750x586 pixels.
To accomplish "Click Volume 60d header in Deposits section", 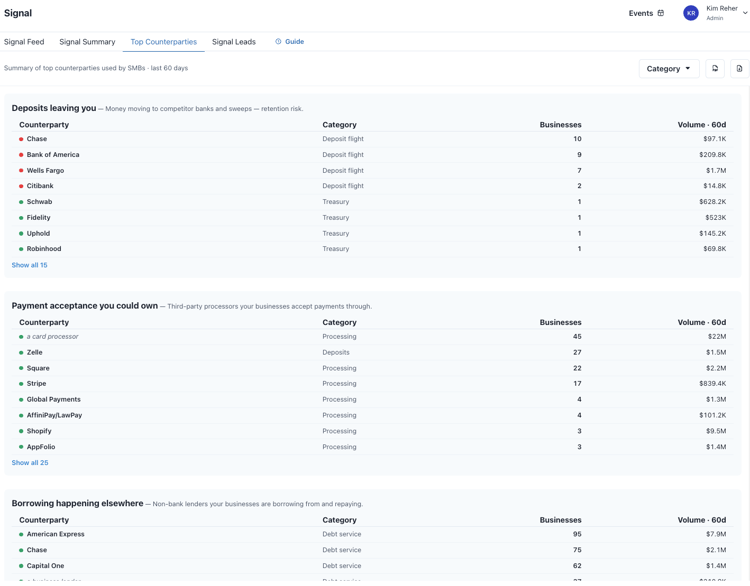I will click(702, 124).
